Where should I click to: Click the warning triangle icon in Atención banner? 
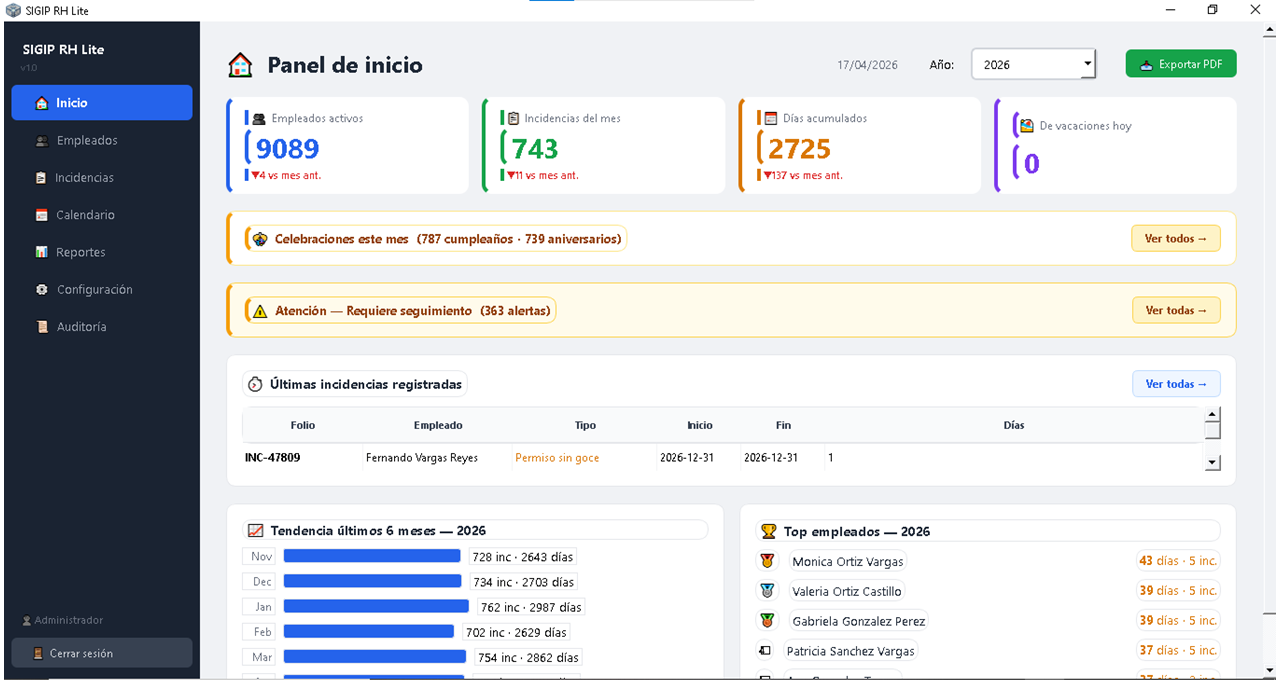(x=260, y=311)
